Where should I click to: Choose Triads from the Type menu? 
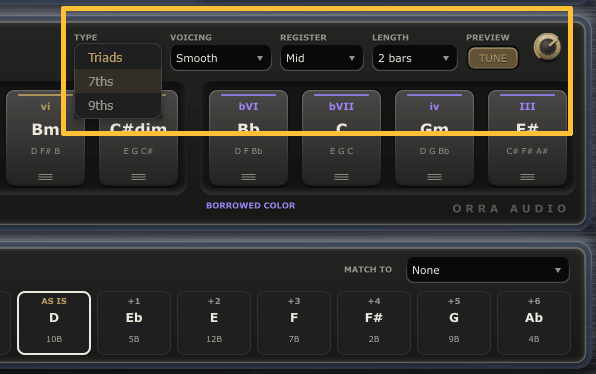[118, 57]
